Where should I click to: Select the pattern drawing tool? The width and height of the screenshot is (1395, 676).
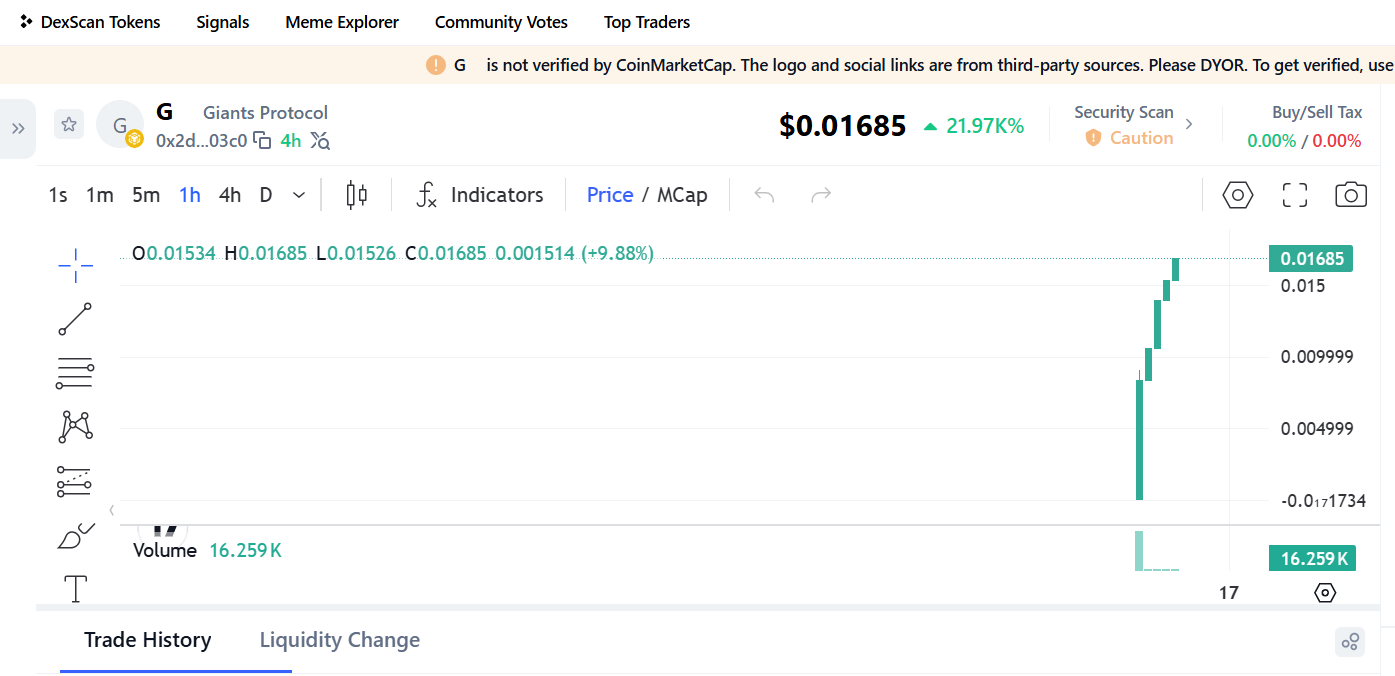76,427
